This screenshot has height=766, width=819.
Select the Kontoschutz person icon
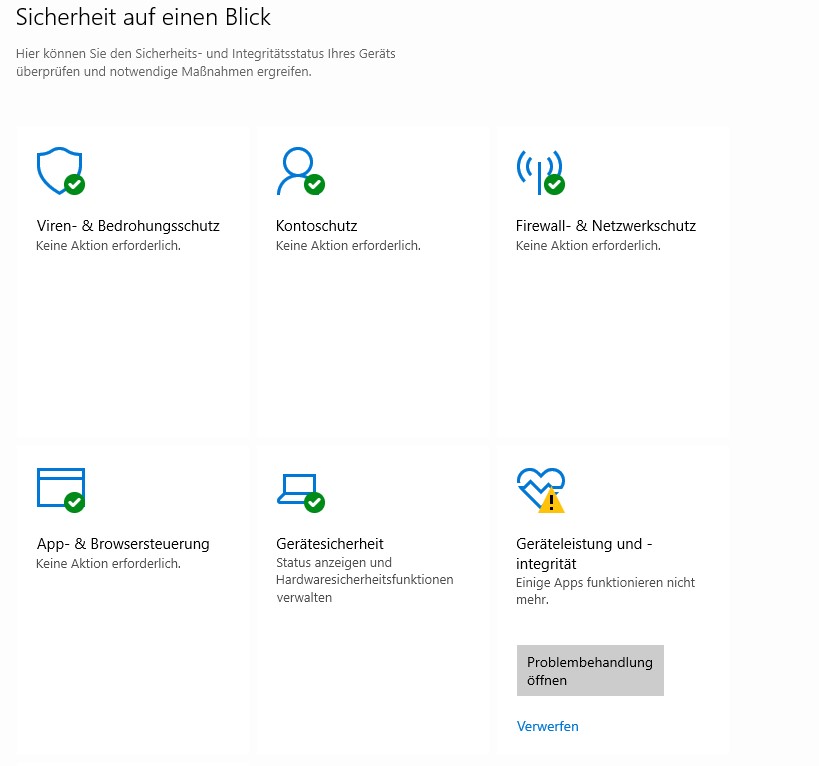coord(300,171)
